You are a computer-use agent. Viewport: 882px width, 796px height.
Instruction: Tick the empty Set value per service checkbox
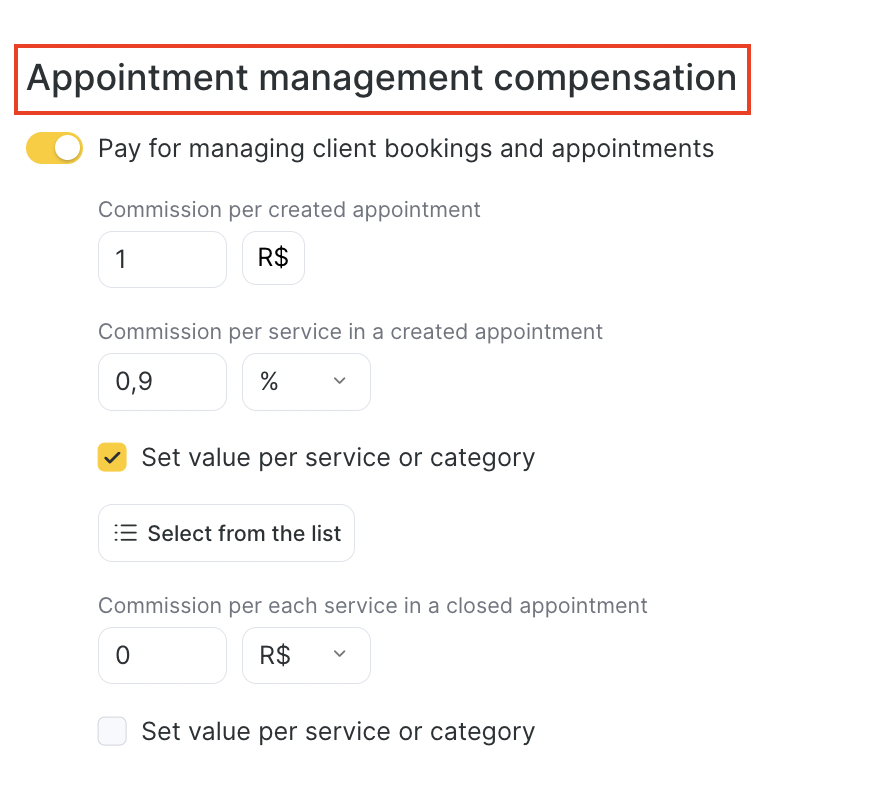(112, 732)
